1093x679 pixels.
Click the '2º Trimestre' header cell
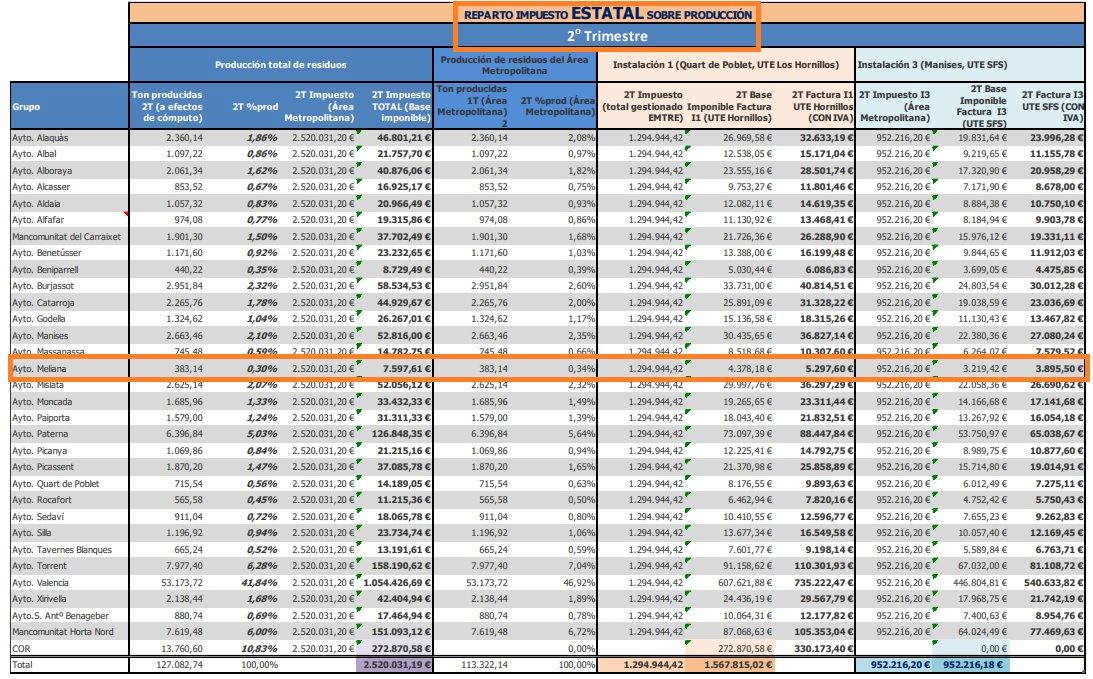[x=607, y=36]
